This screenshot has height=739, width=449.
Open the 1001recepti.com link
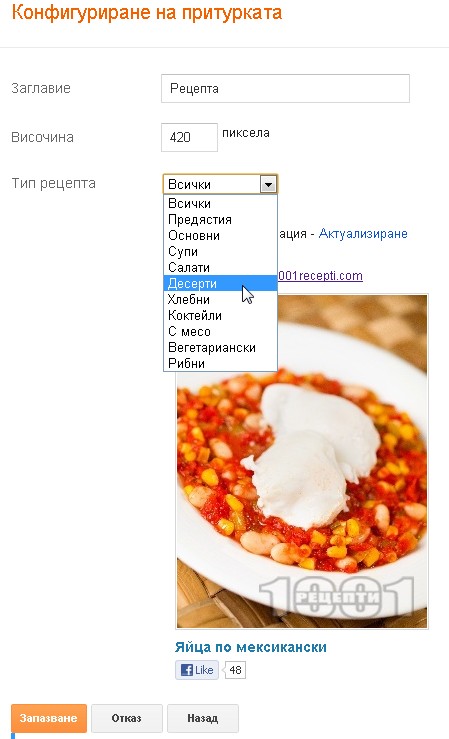pos(320,276)
